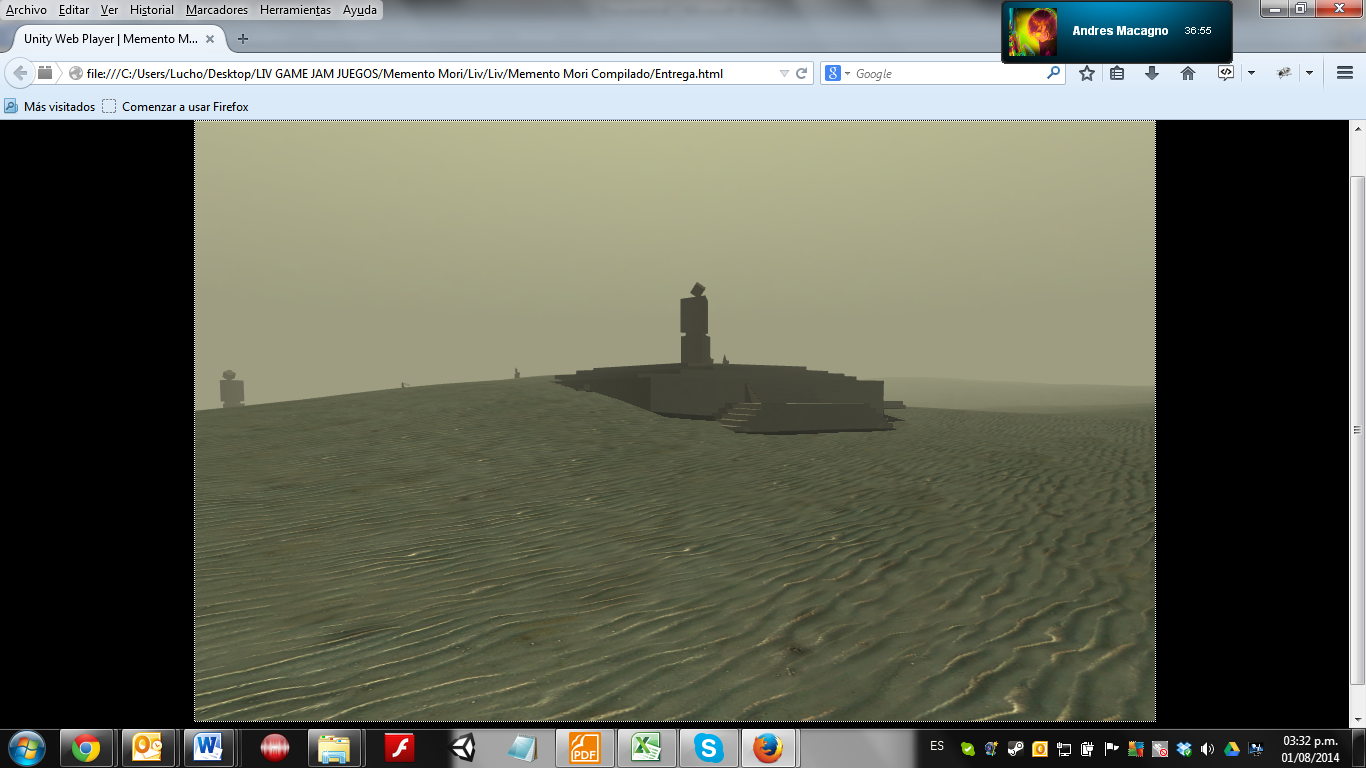The height and width of the screenshot is (768, 1366).
Task: Open the bookmarks list icon
Action: coord(1118,73)
